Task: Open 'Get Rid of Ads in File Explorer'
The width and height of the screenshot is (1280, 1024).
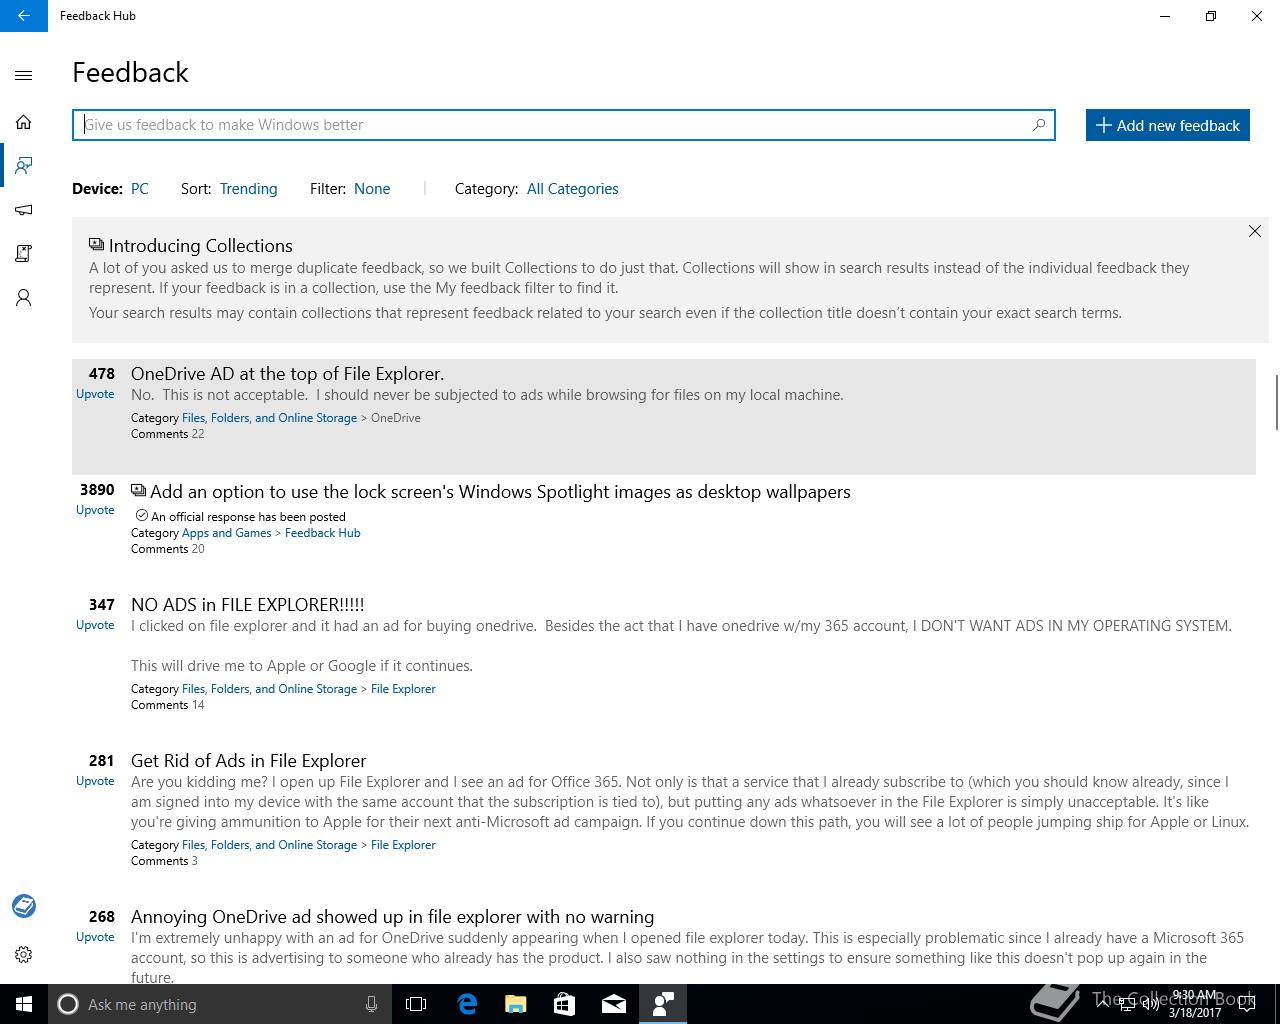Action: click(x=249, y=761)
